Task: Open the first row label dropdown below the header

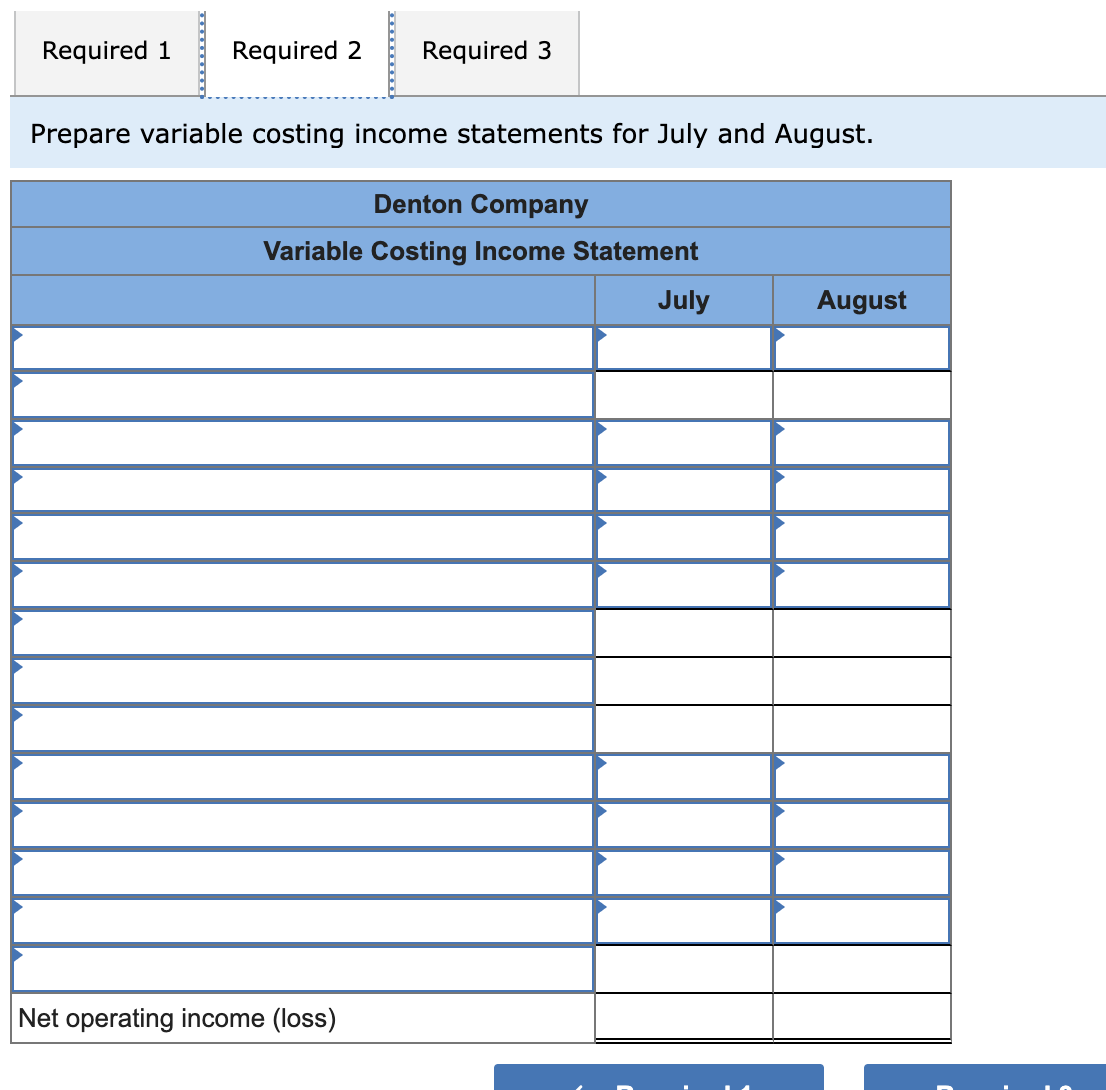Action: 303,348
